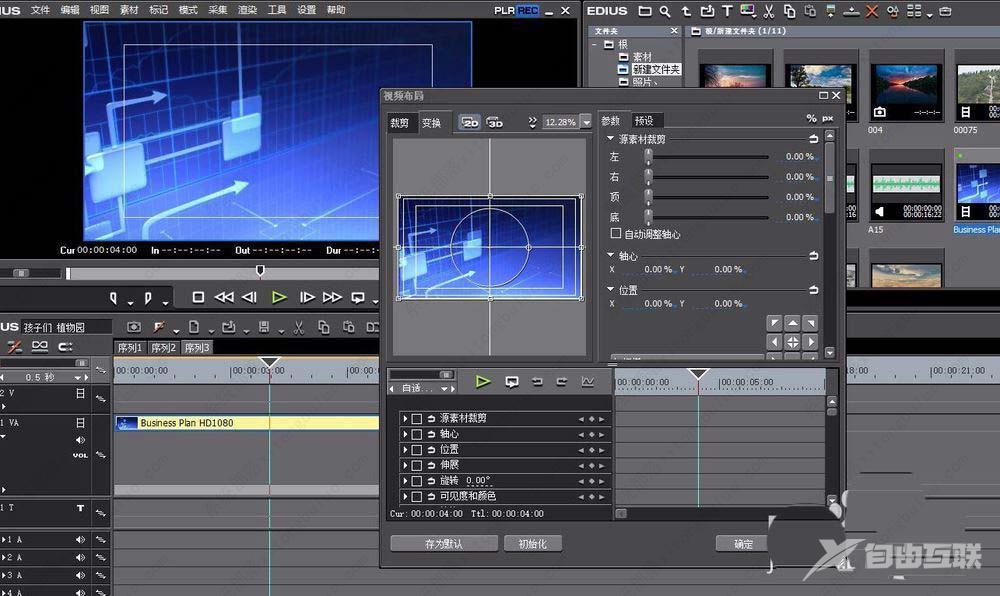This screenshot has height=596, width=1000.
Task: Open the 文件 menu
Action: 40,10
